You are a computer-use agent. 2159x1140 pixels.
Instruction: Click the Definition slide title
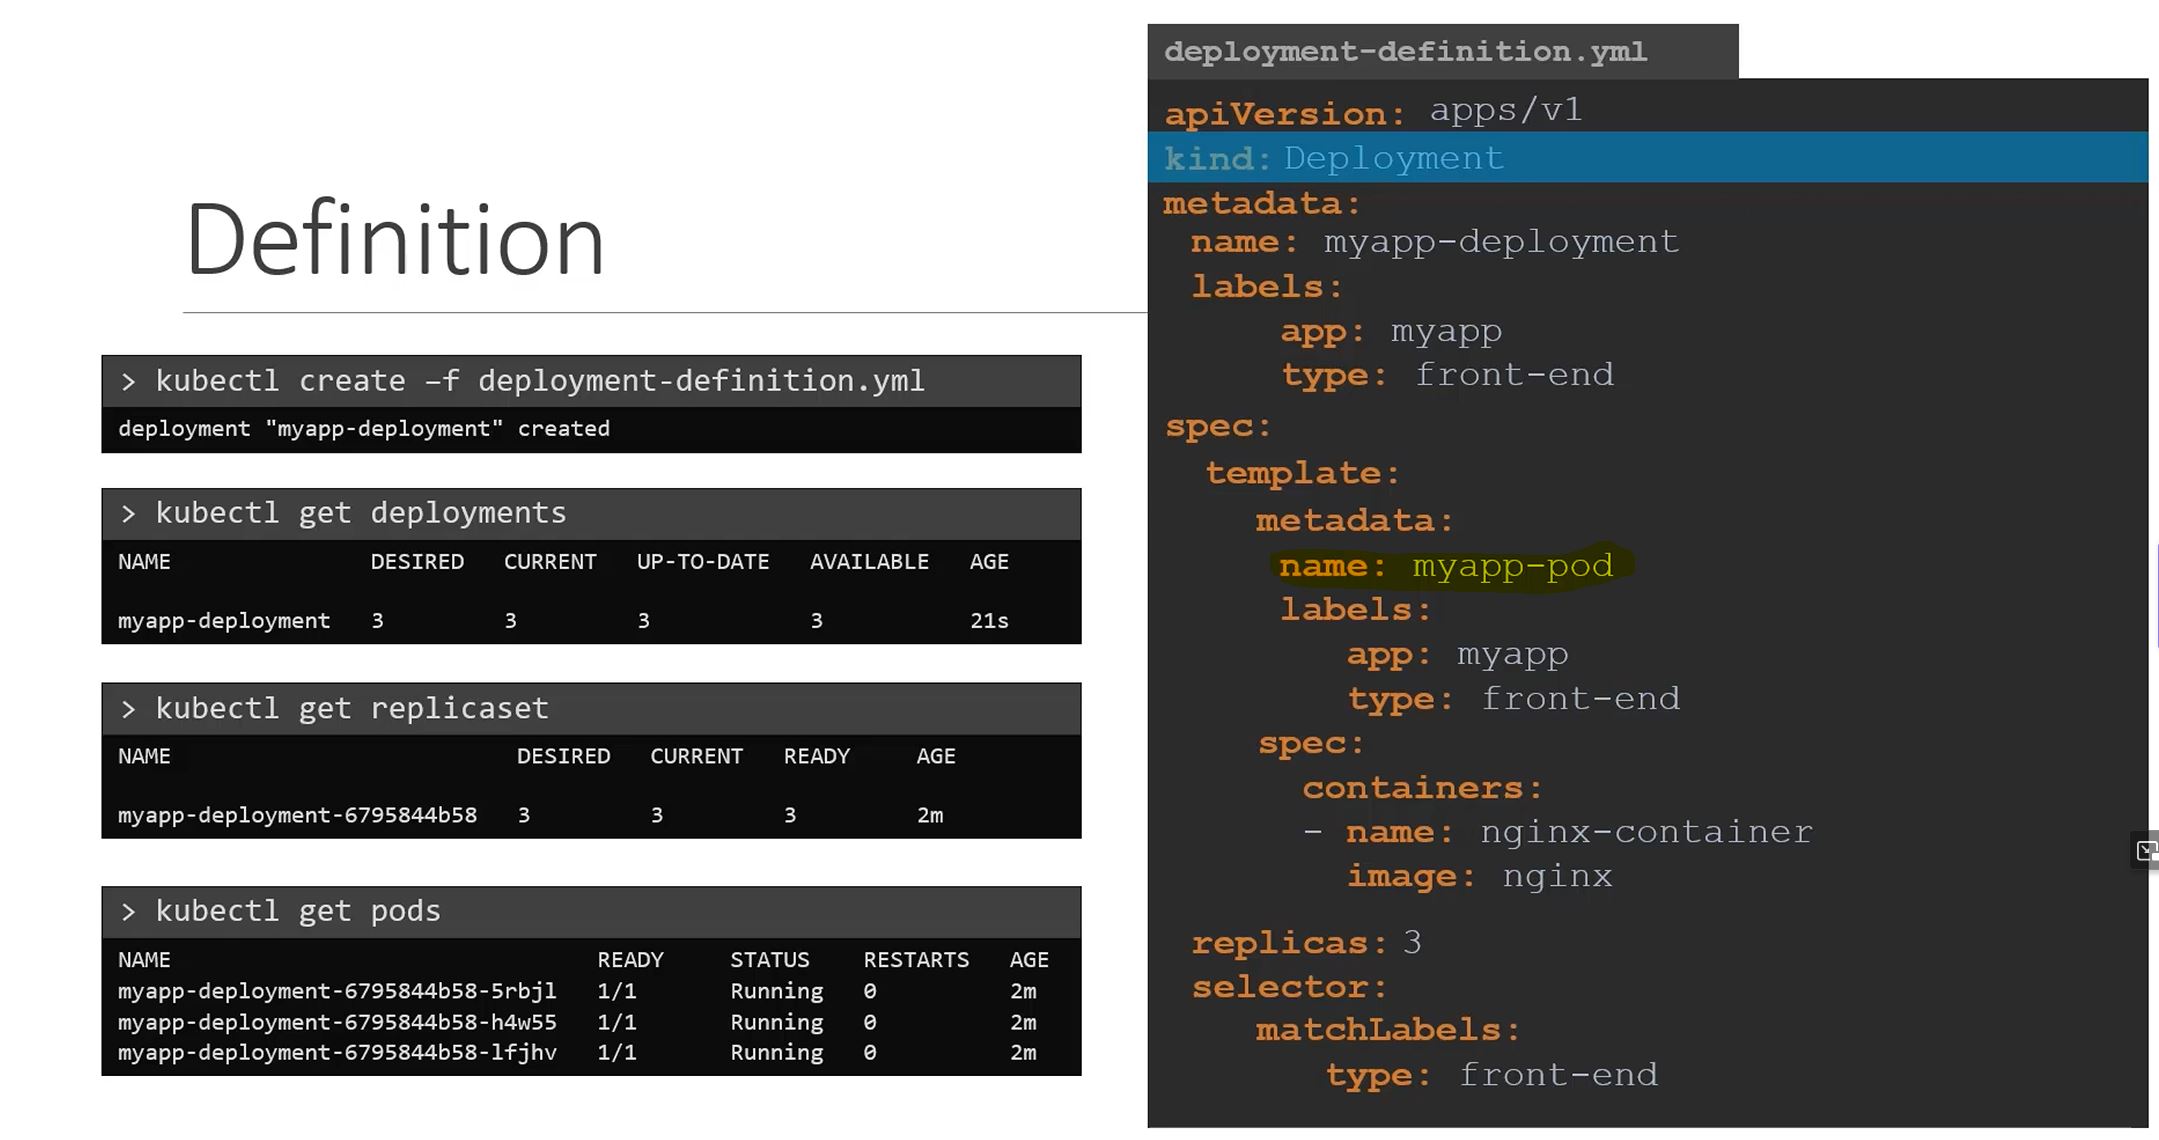[x=394, y=240]
